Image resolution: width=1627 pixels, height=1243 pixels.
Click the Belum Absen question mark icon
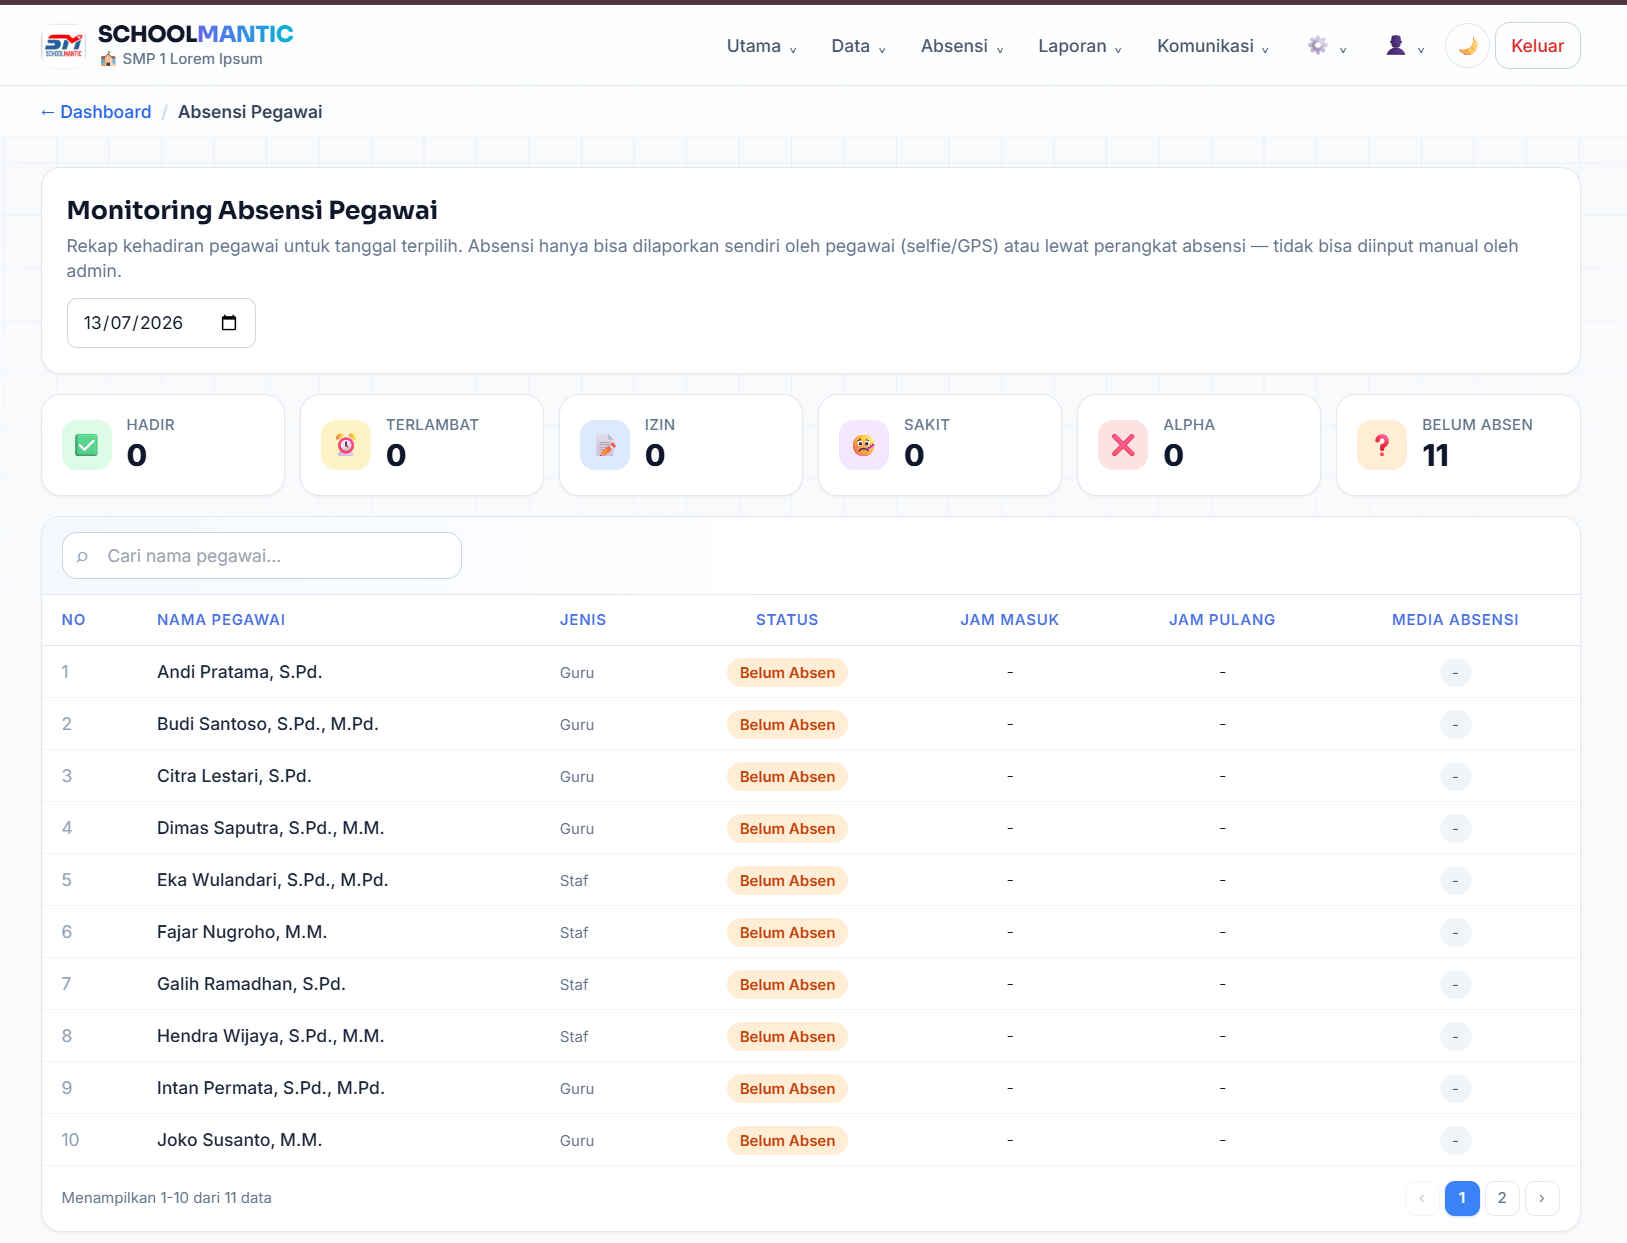coord(1382,445)
